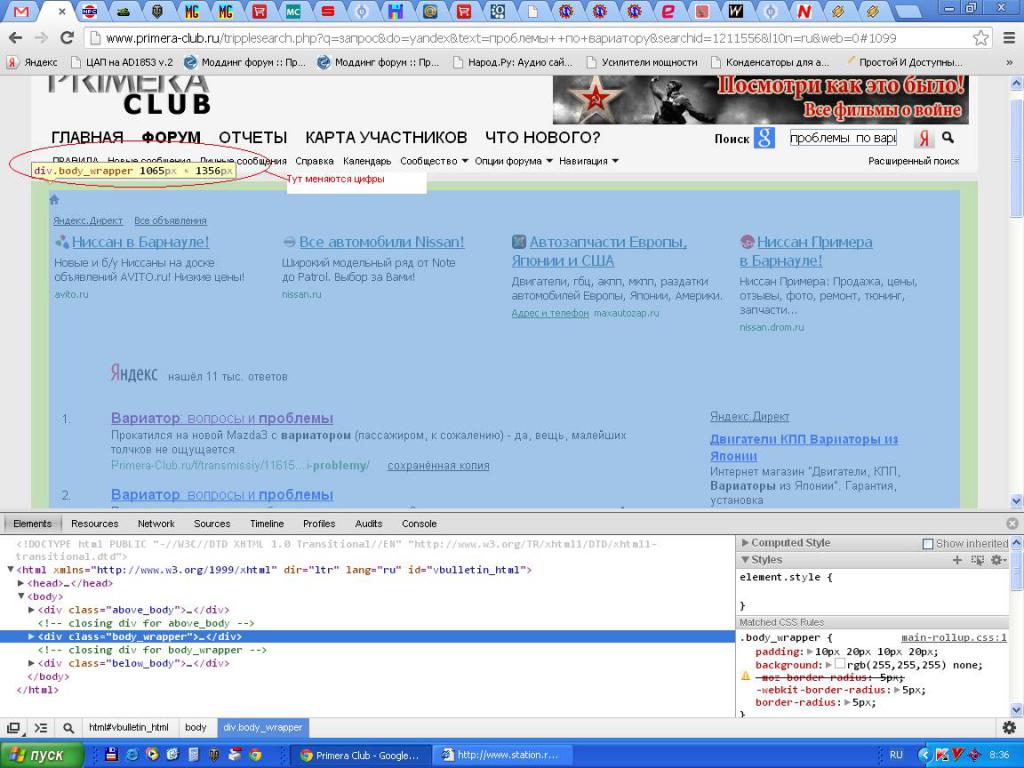The width and height of the screenshot is (1024, 768).
Task: Search with the Google icon button
Action: coord(764,138)
